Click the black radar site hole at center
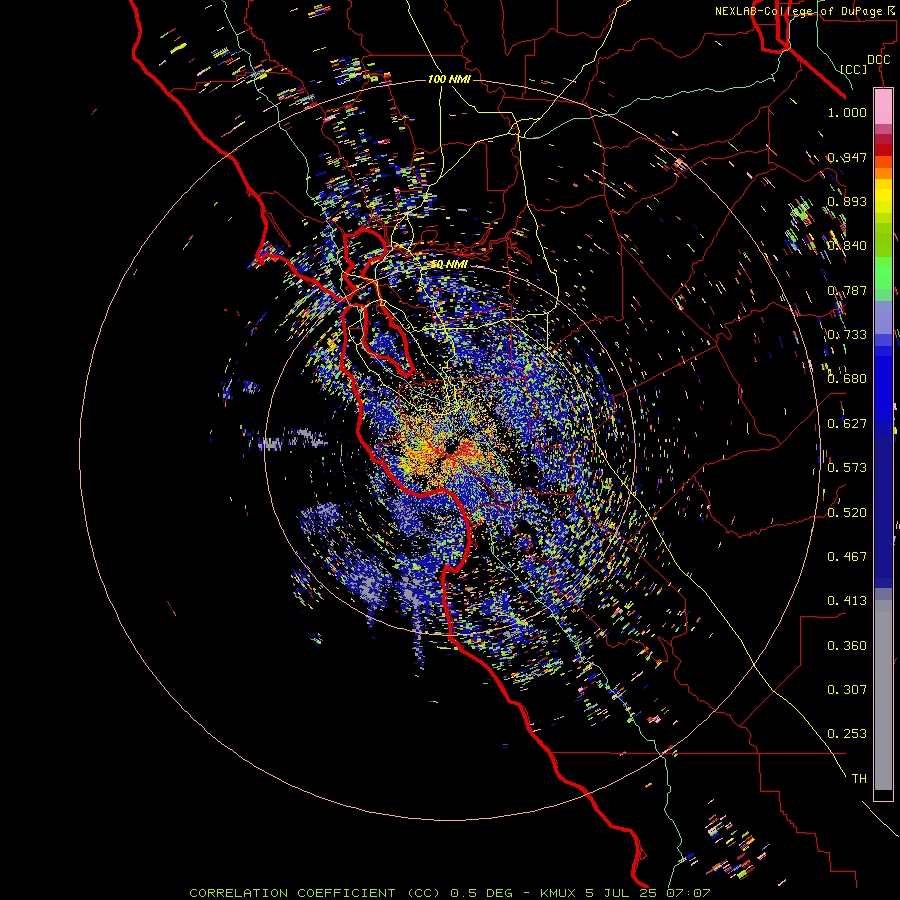The height and width of the screenshot is (900, 900). click(450, 448)
